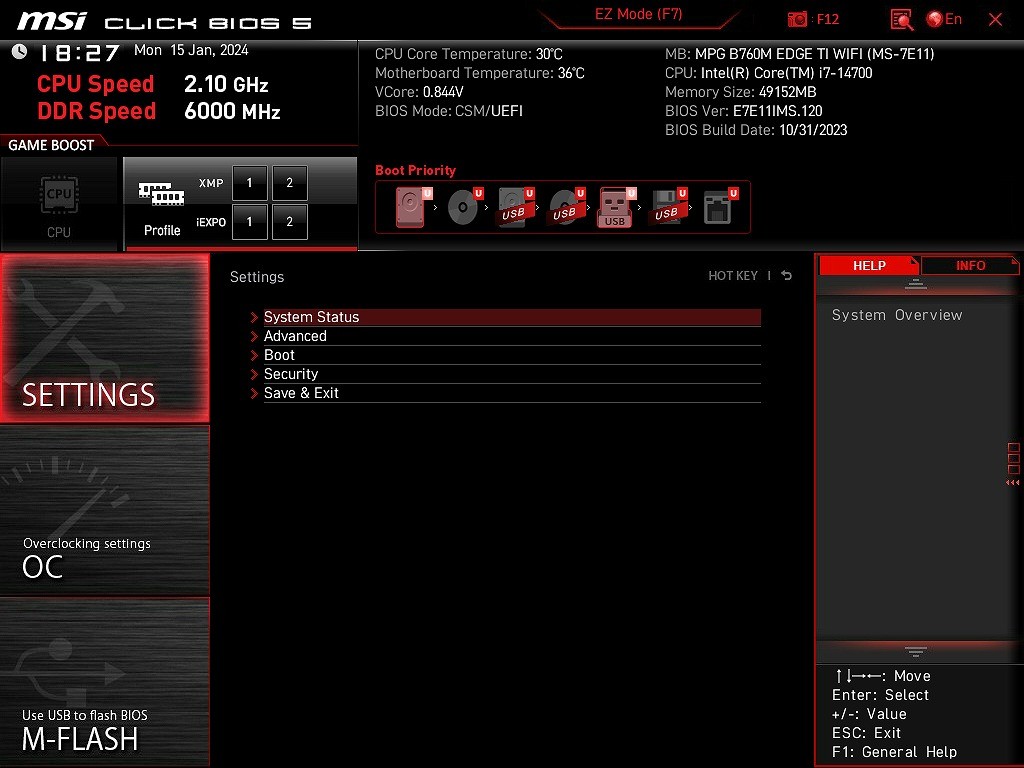Close the BIOS with the X icon
The height and width of the screenshot is (768, 1024).
[995, 20]
